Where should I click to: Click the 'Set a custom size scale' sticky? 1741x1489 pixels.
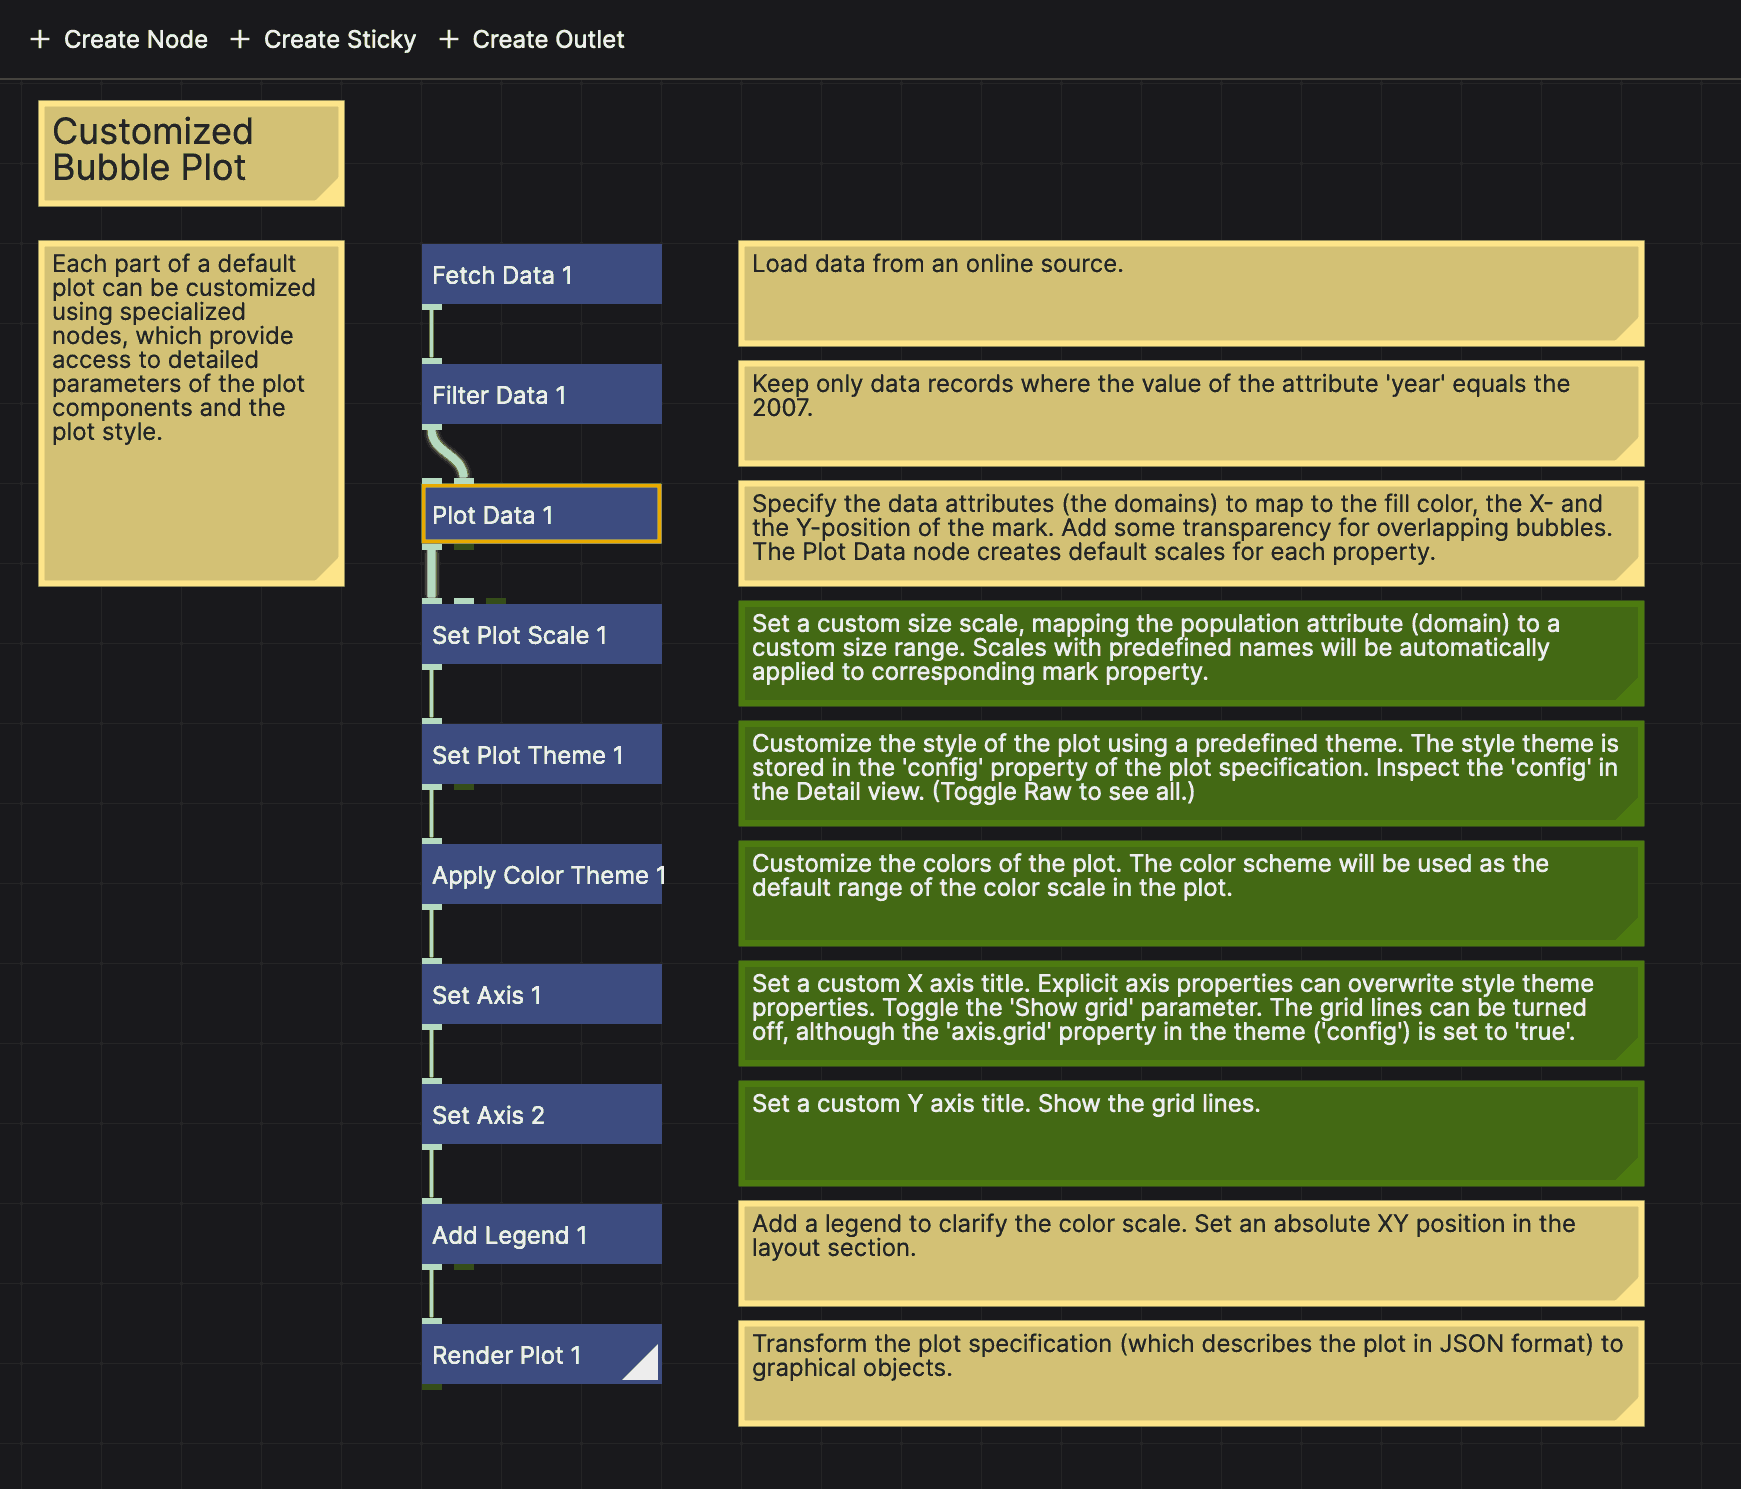(x=1191, y=653)
